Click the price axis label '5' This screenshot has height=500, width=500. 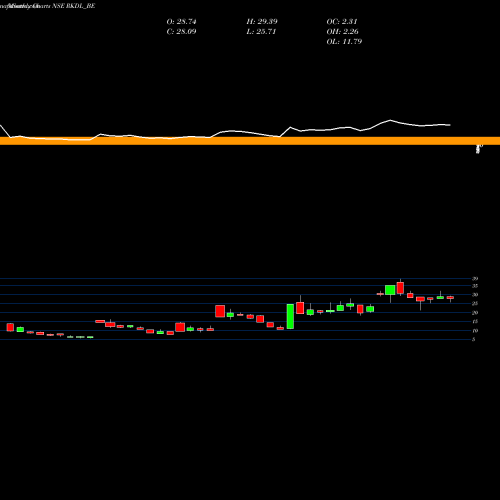[474, 339]
